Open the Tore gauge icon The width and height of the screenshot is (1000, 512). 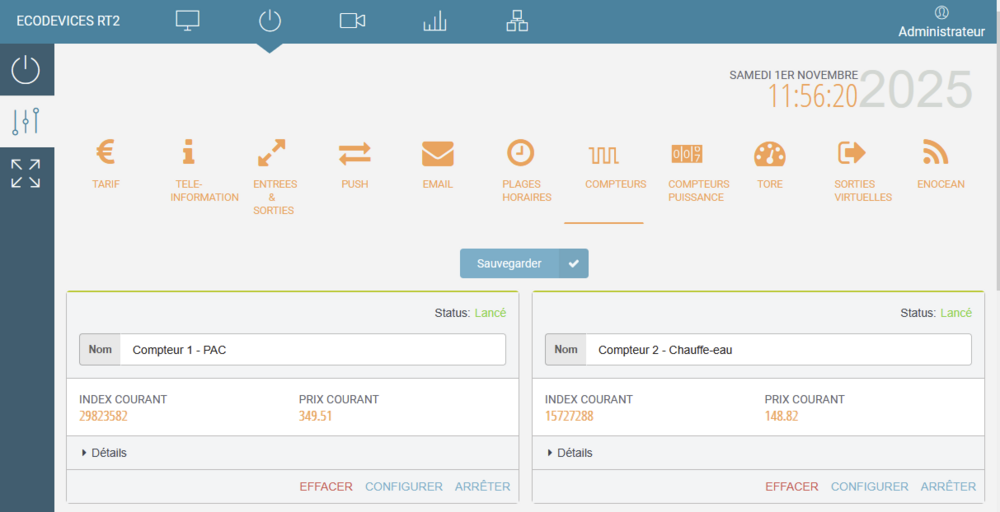(x=769, y=153)
